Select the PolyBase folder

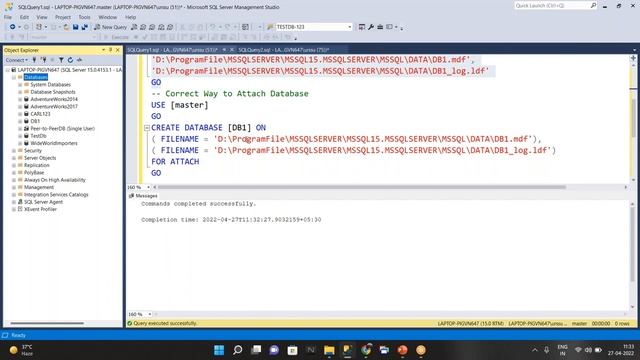34,173
